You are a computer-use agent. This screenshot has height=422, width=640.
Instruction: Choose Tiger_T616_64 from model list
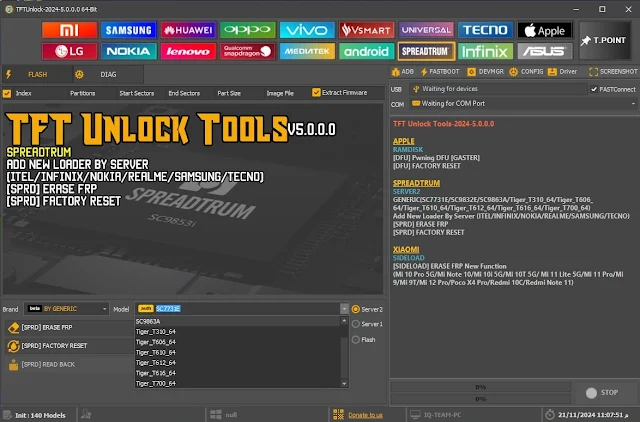coord(238,373)
